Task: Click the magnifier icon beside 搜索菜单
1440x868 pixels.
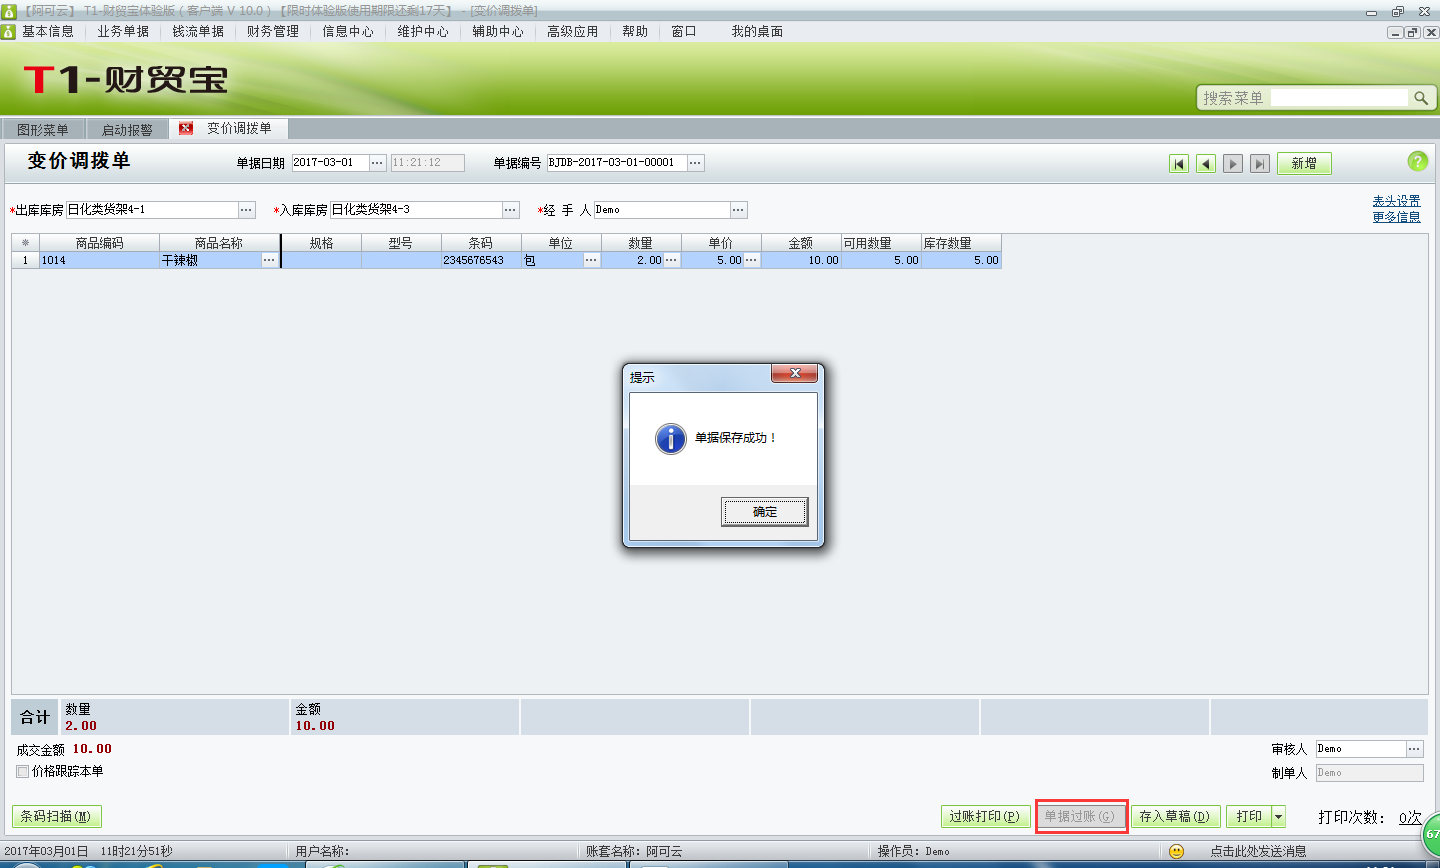Action: (x=1422, y=98)
